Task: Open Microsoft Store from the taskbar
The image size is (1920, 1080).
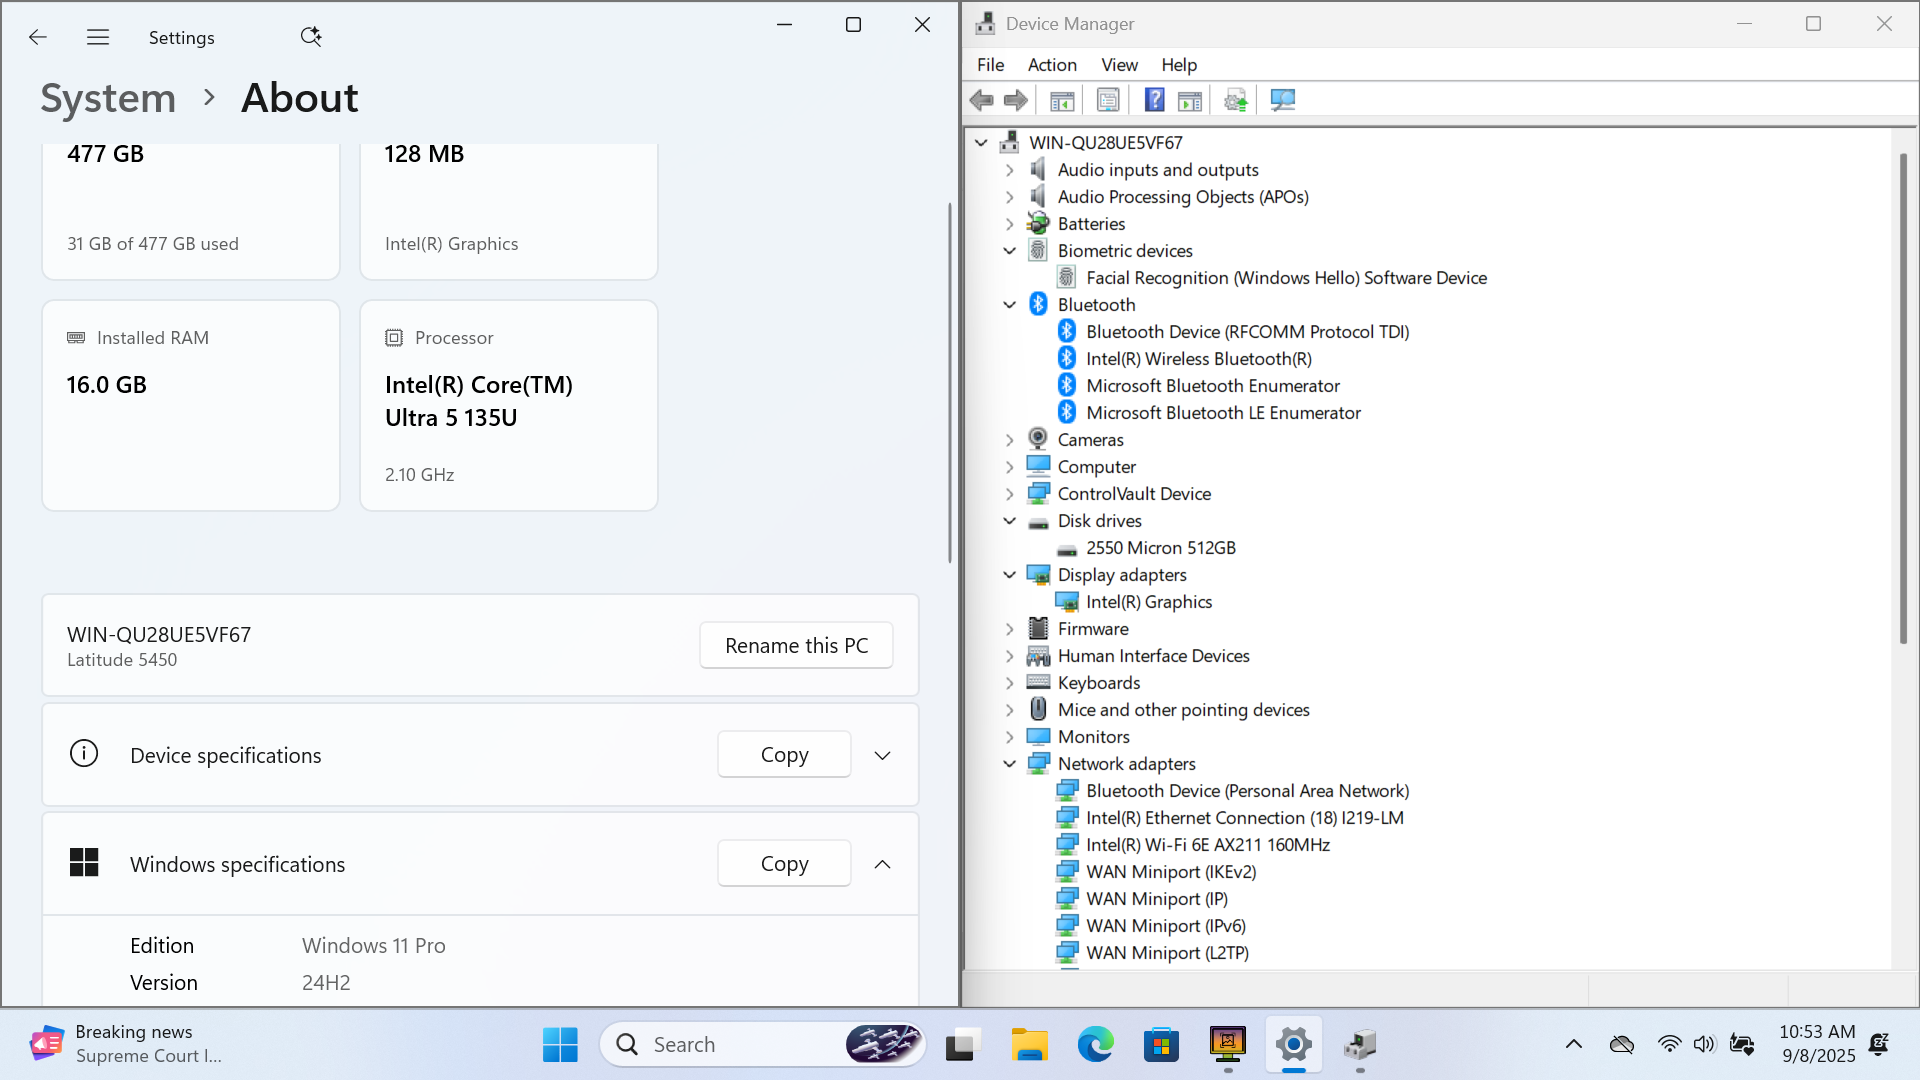Action: tap(1161, 1045)
